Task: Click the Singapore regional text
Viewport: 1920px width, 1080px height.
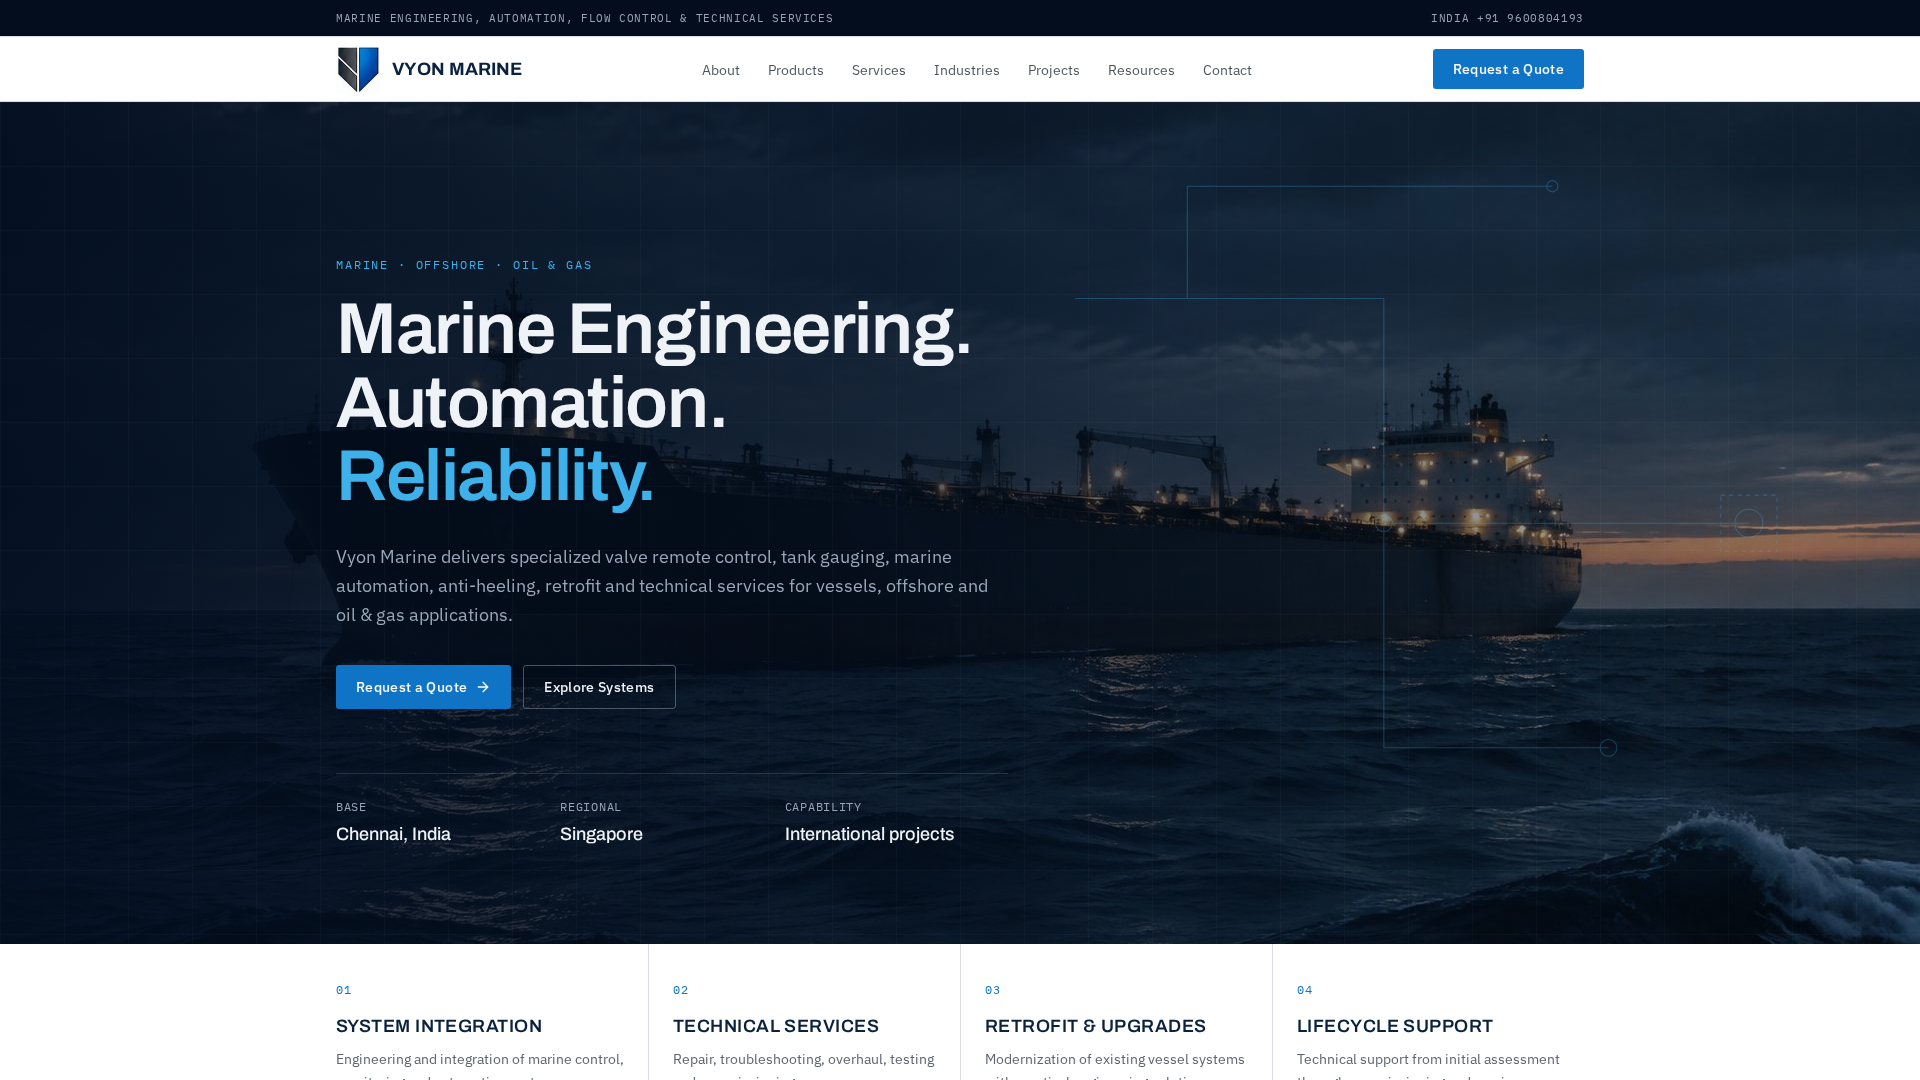Action: tap(601, 834)
